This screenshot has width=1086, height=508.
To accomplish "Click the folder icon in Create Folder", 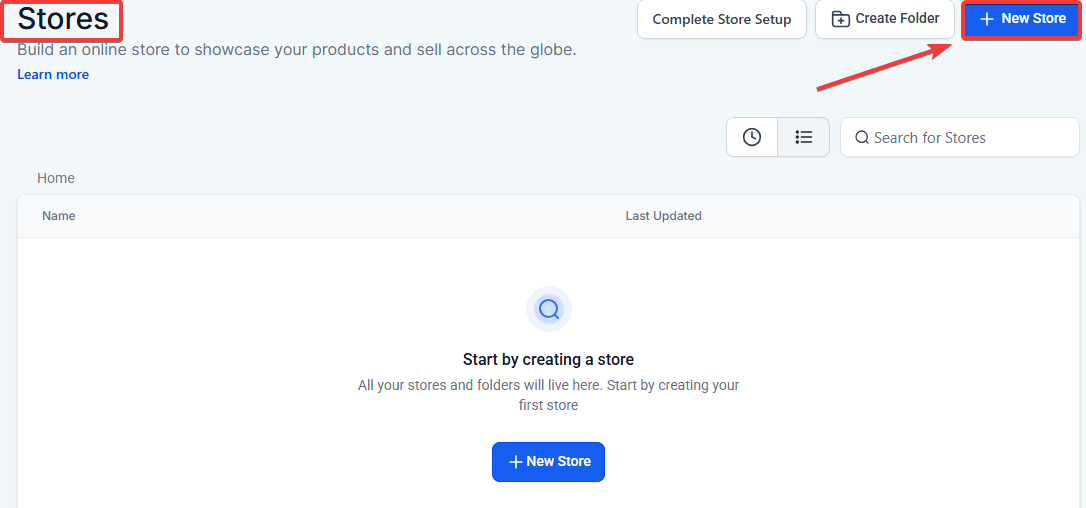I will pyautogui.click(x=841, y=19).
